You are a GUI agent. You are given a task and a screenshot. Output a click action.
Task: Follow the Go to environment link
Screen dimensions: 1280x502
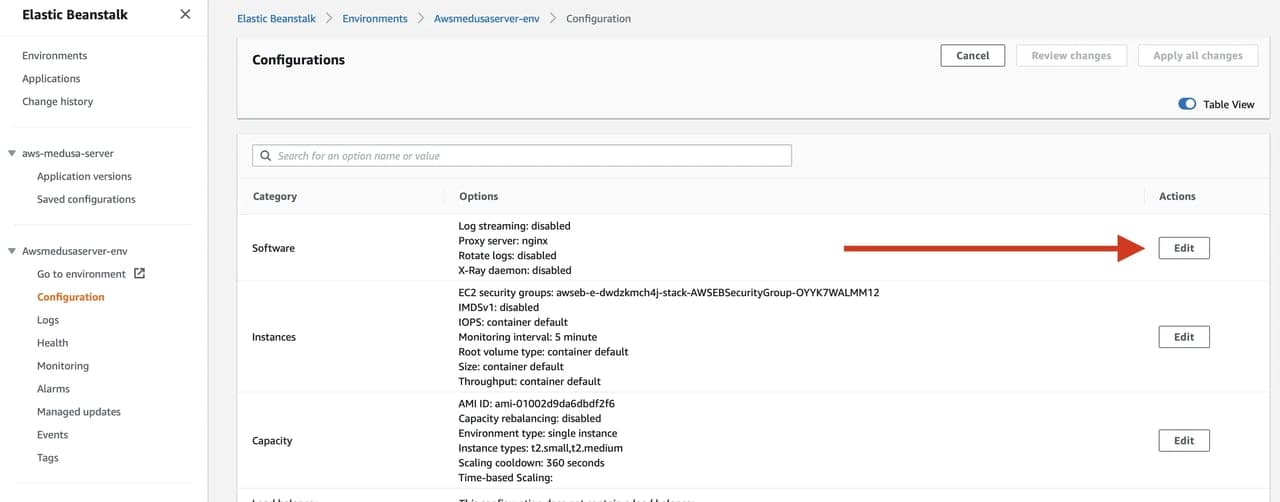tap(81, 274)
